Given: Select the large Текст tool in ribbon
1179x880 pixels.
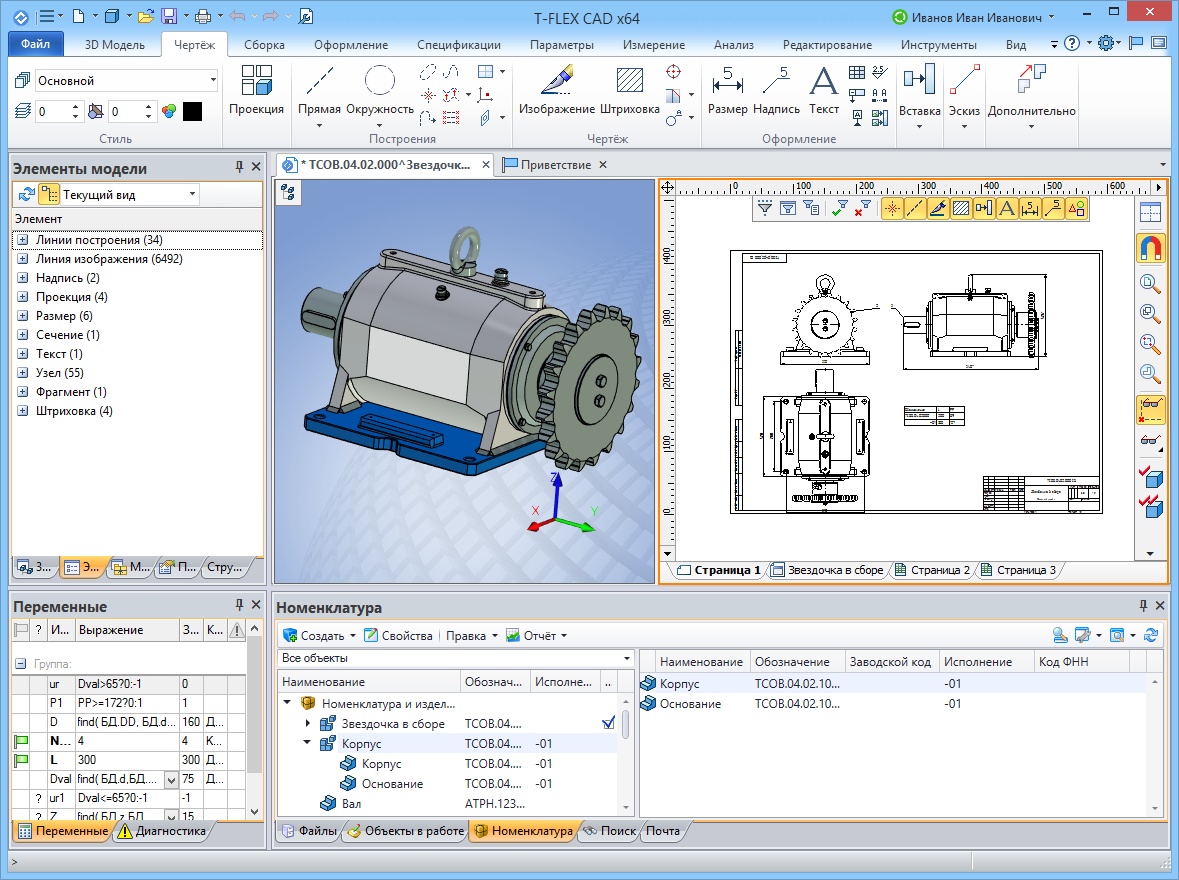Looking at the screenshot, I should [823, 90].
